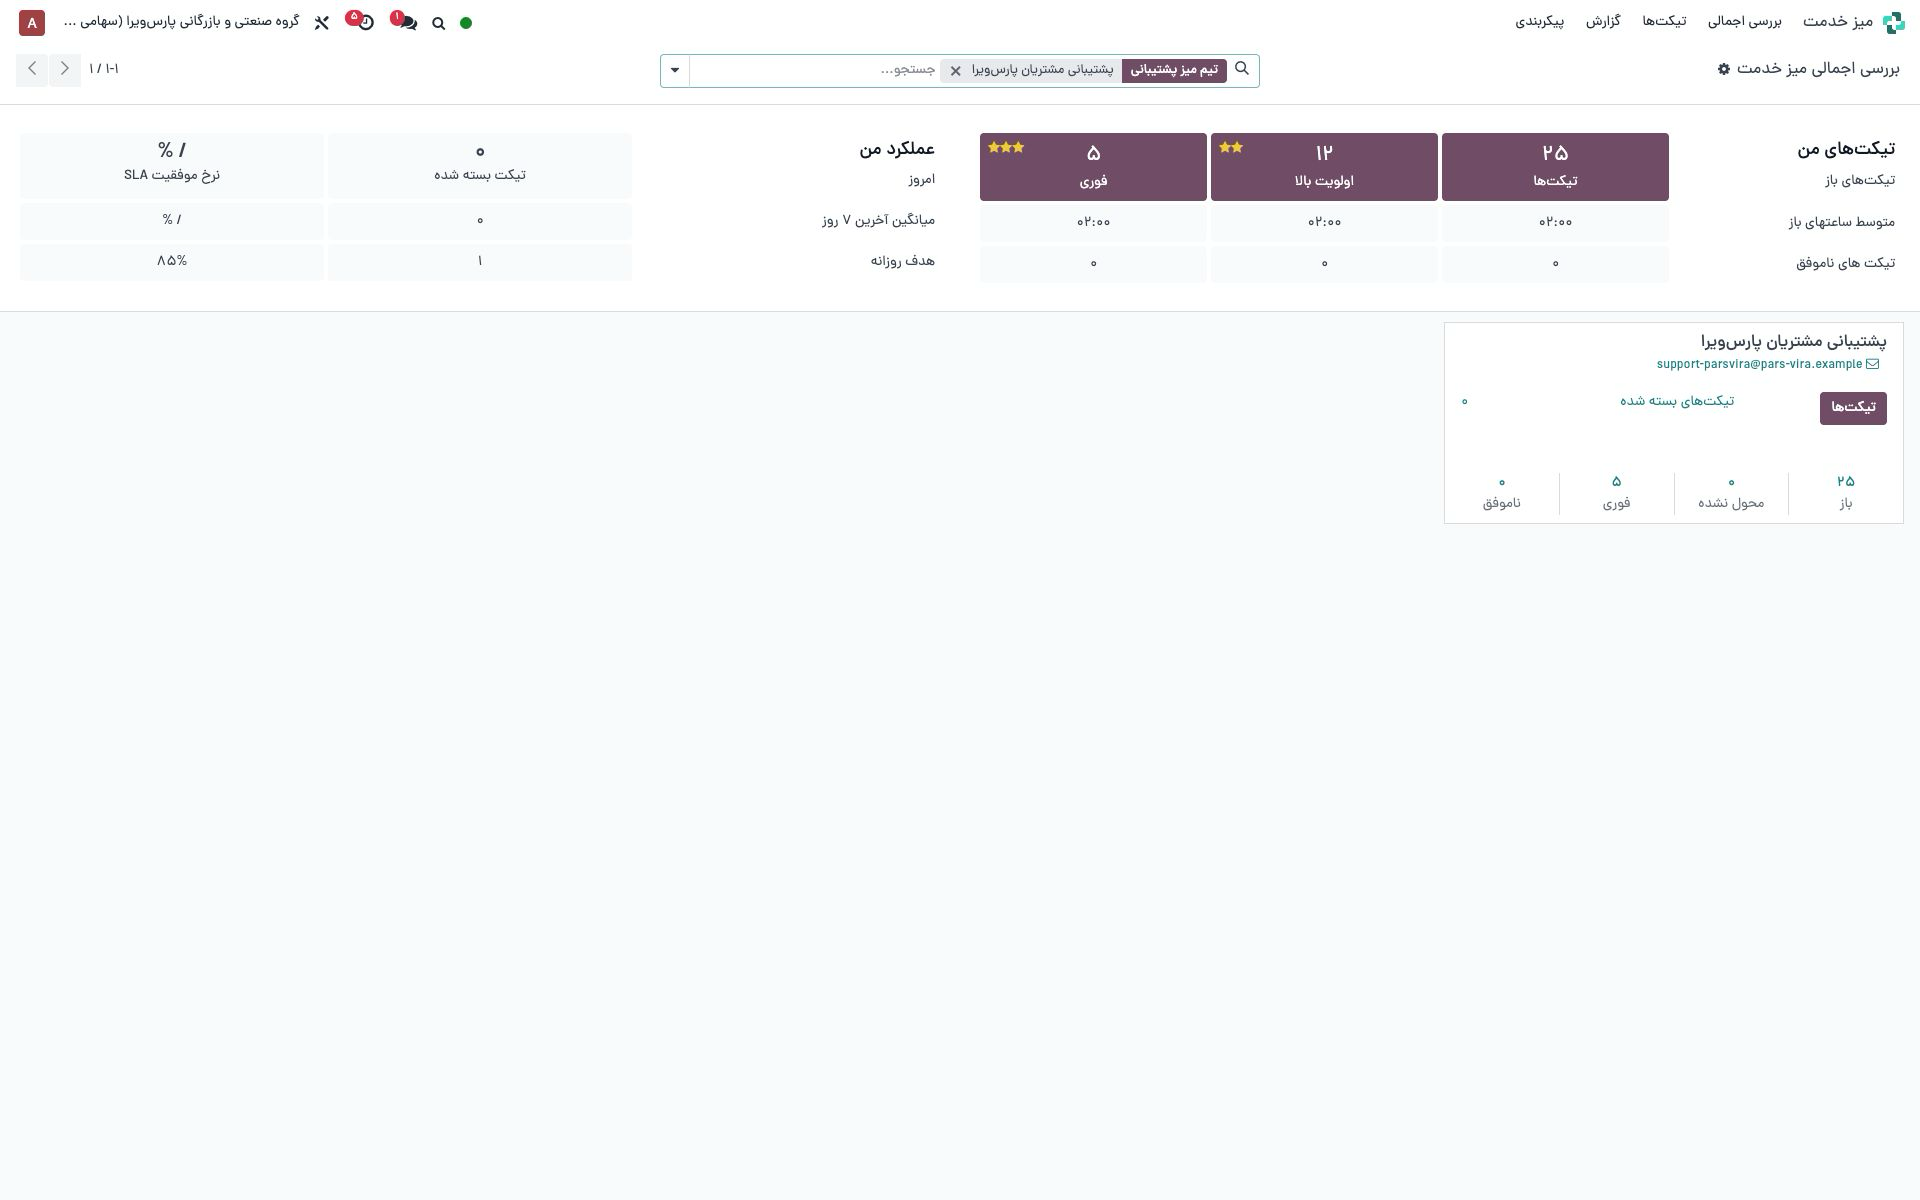Click the تیکت بسته شده today tile
This screenshot has width=1920, height=1200.
point(480,165)
